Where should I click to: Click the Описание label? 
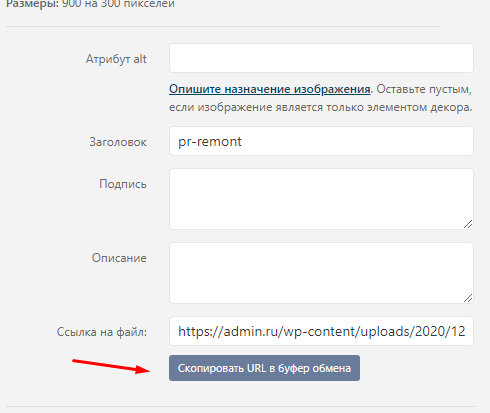point(119,258)
